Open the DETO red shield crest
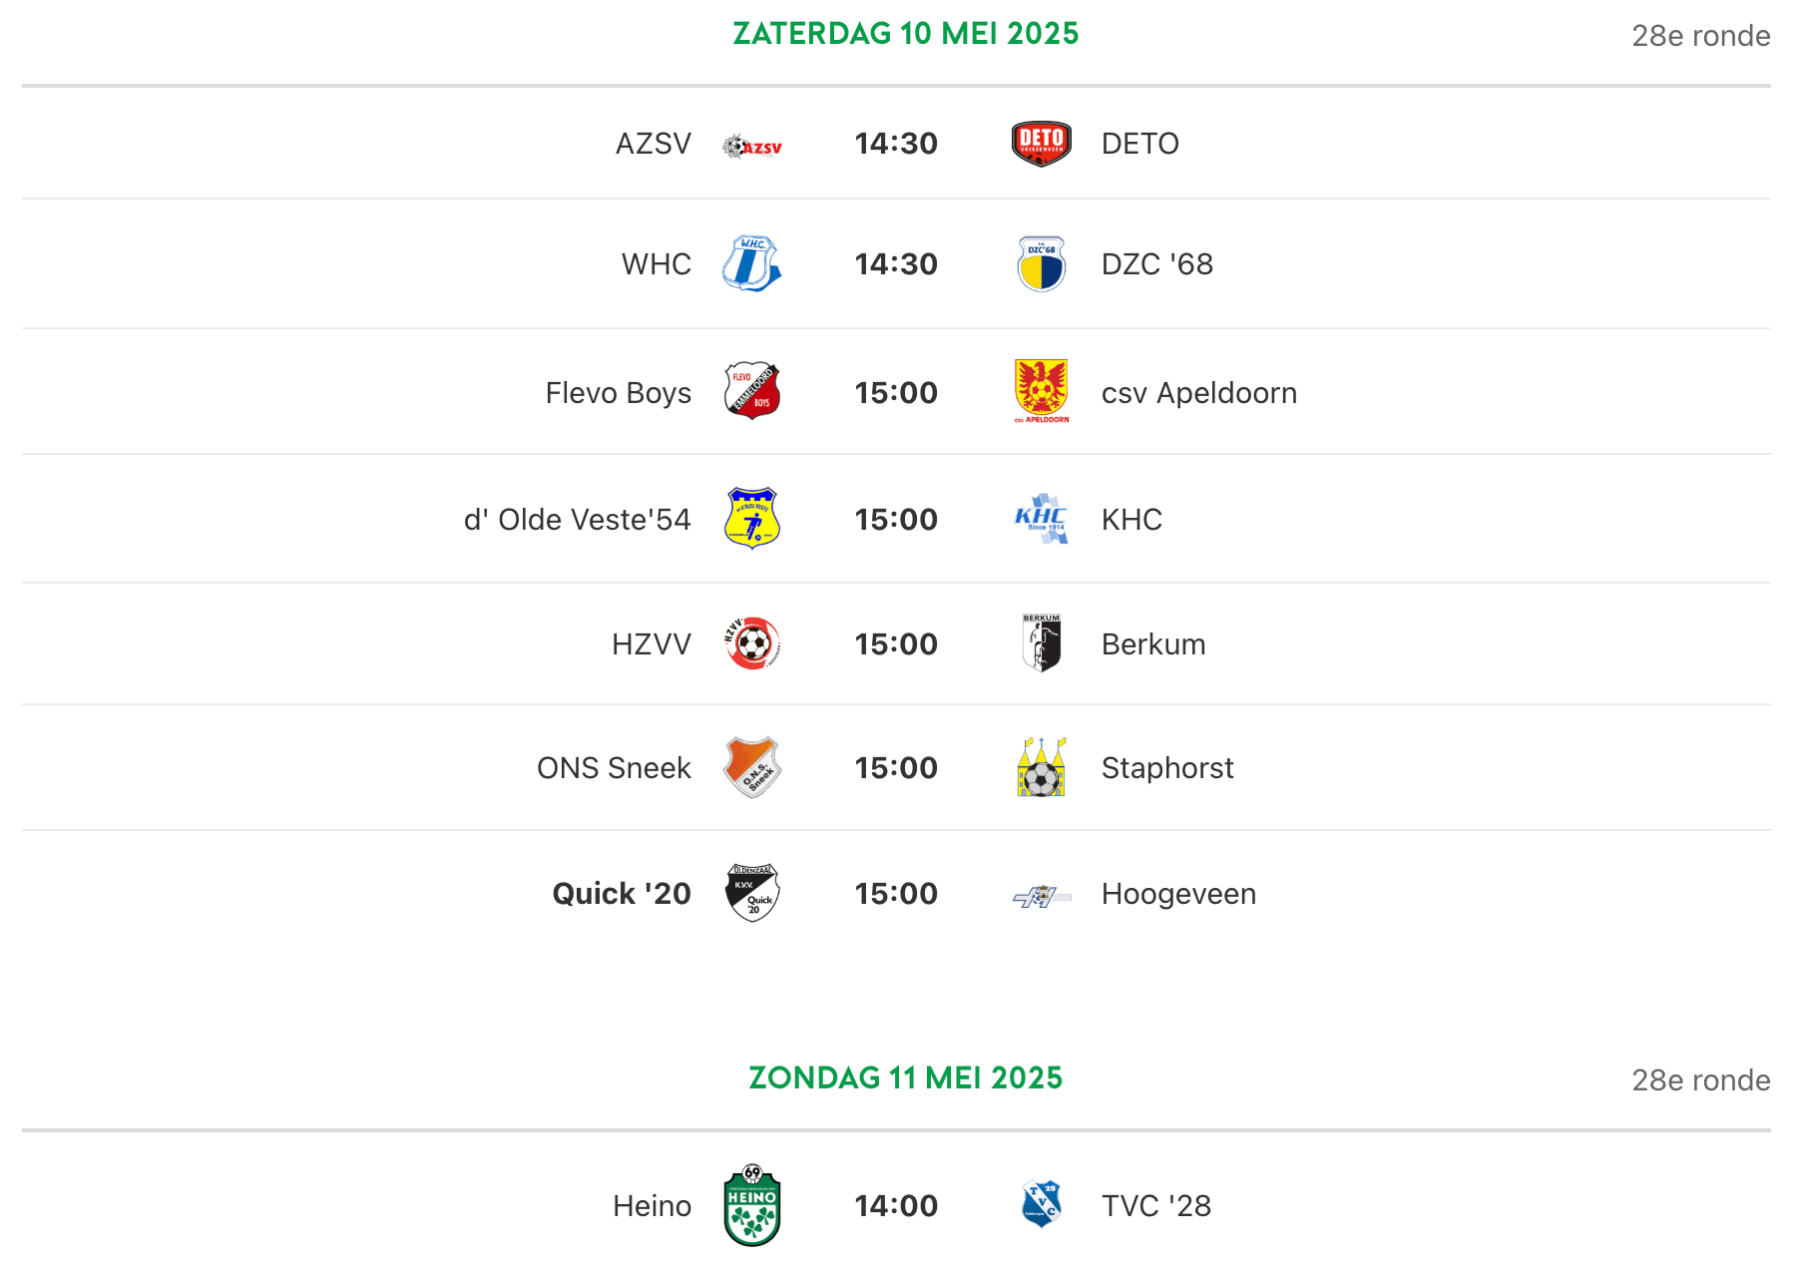Viewport: 1800px width, 1267px height. pos(1041,143)
